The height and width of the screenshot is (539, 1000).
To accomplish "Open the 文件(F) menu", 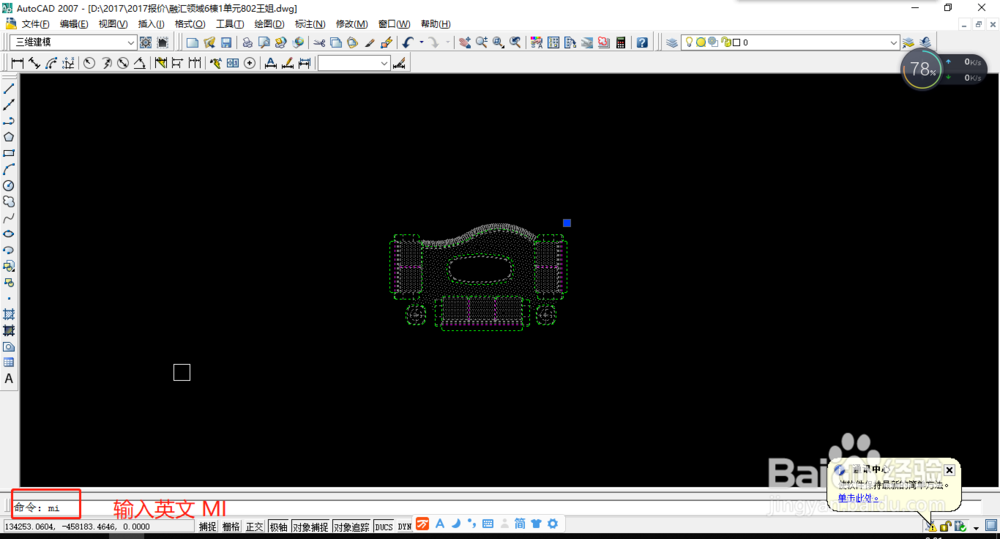I will click(x=35, y=24).
